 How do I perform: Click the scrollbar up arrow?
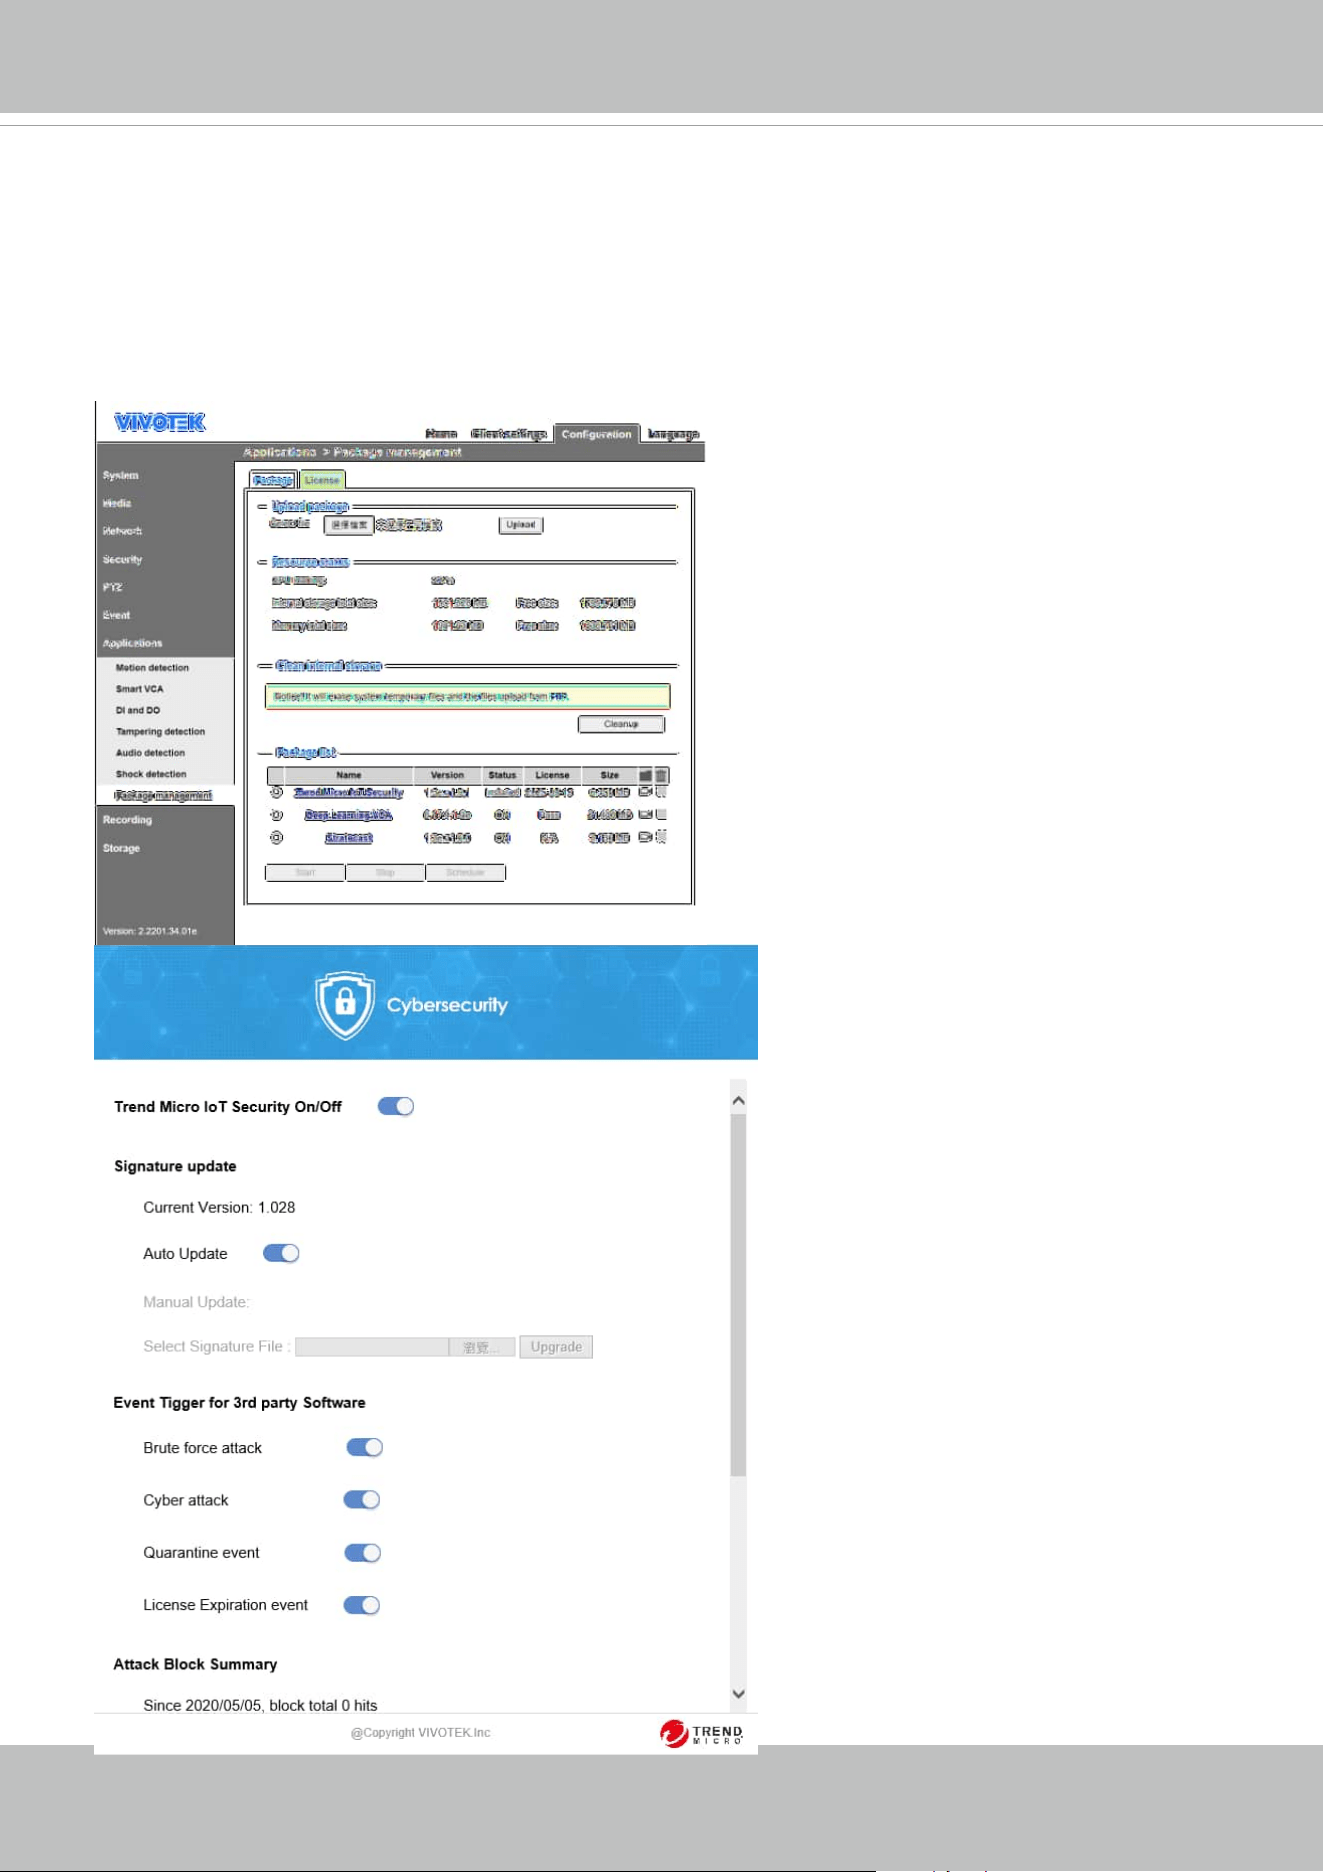click(738, 1100)
